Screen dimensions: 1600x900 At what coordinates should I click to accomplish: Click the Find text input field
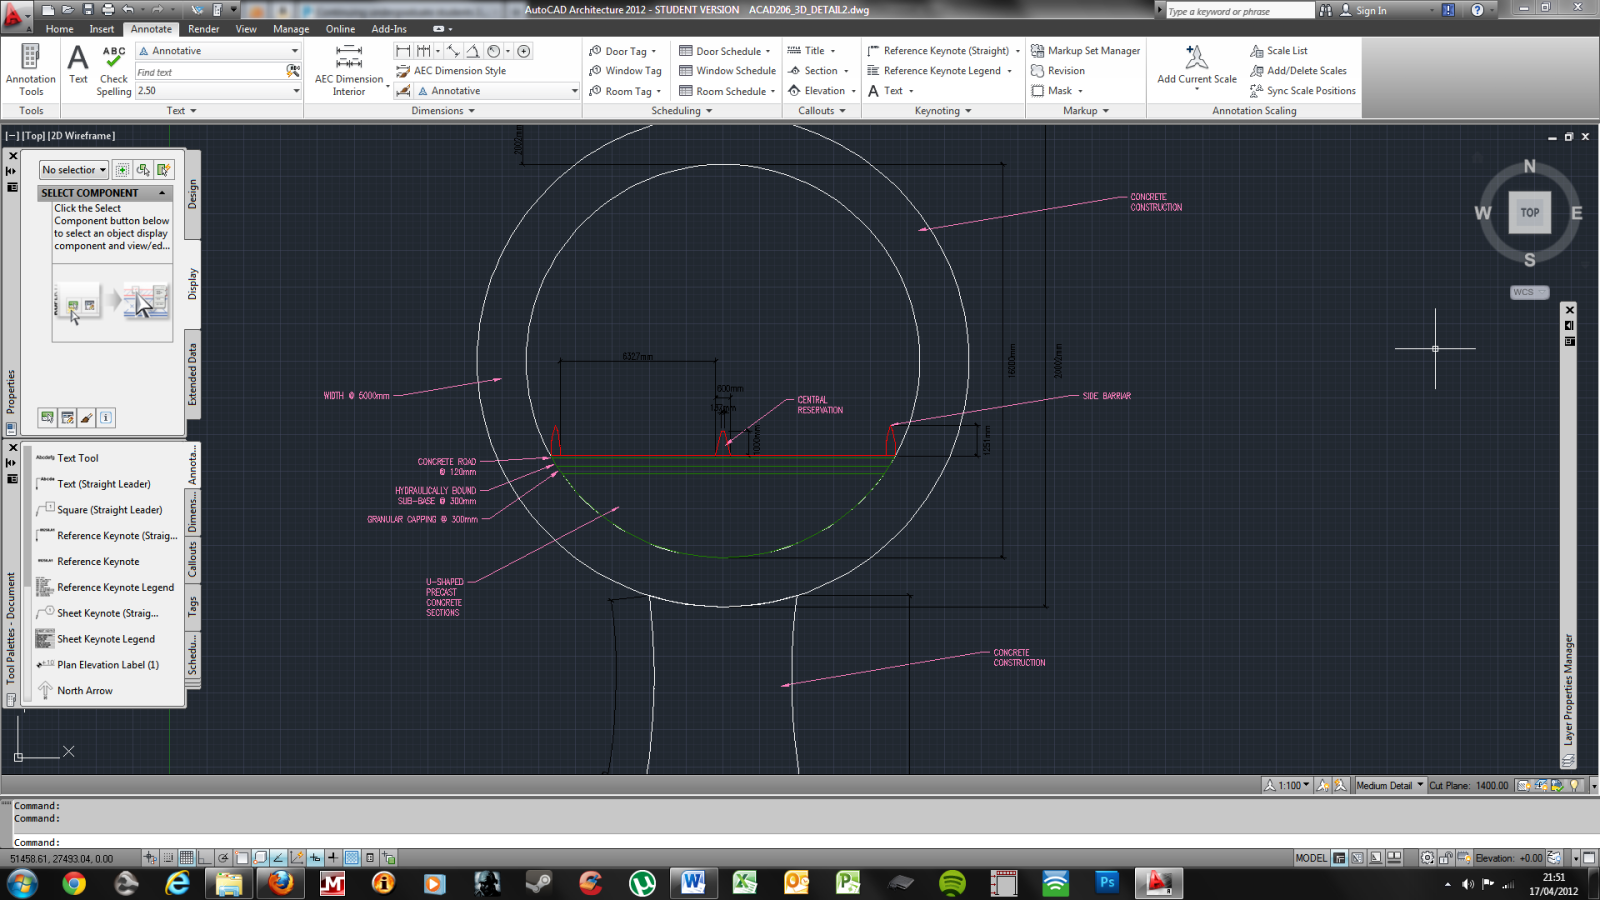pyautogui.click(x=210, y=72)
